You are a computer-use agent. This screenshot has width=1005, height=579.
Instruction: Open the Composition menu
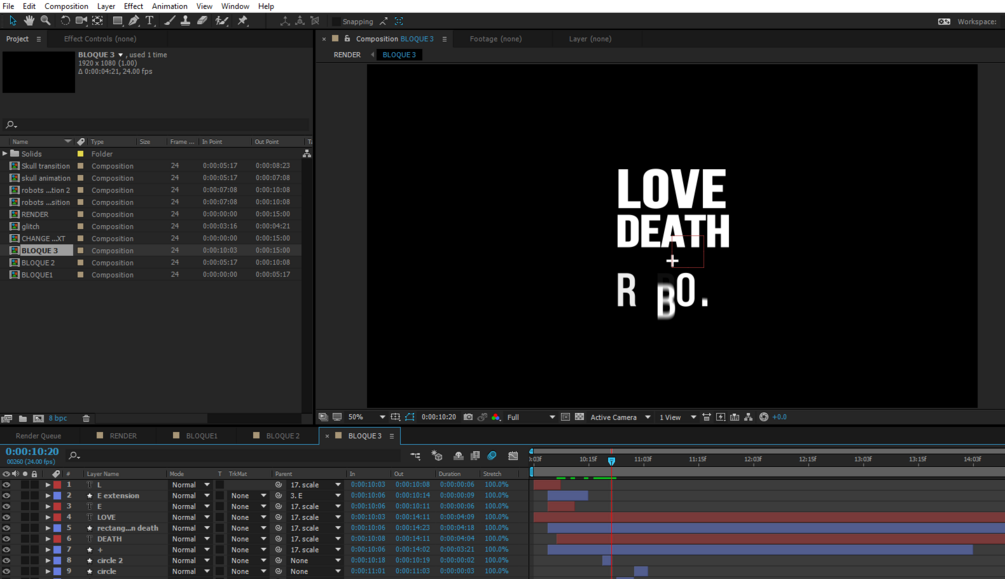click(66, 6)
